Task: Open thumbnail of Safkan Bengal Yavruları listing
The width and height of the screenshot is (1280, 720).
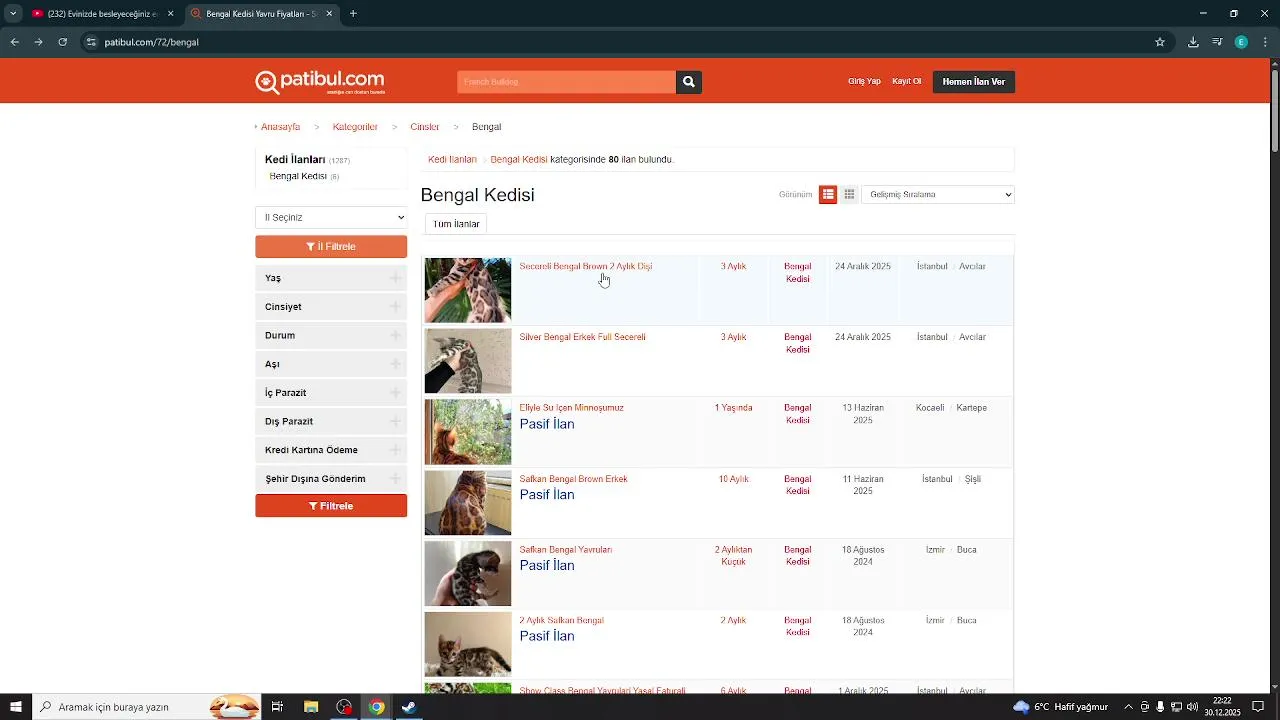Action: click(467, 574)
